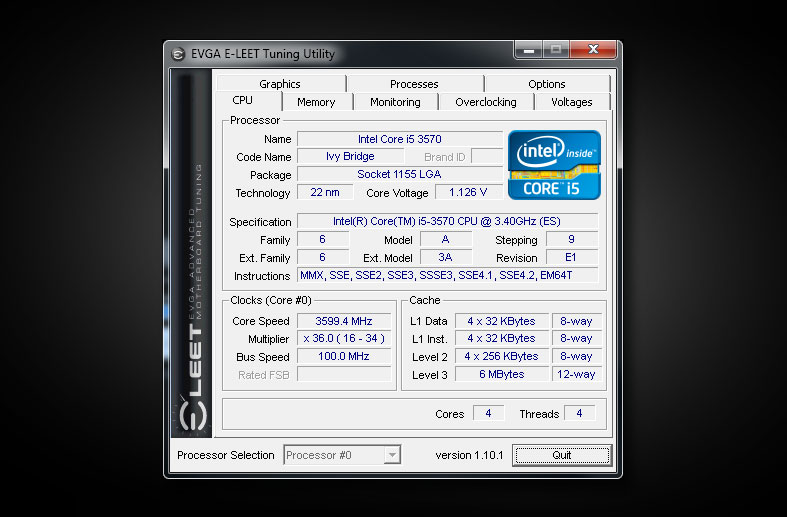This screenshot has width=787, height=517.
Task: Open the Monitoring tab
Action: pyautogui.click(x=396, y=102)
